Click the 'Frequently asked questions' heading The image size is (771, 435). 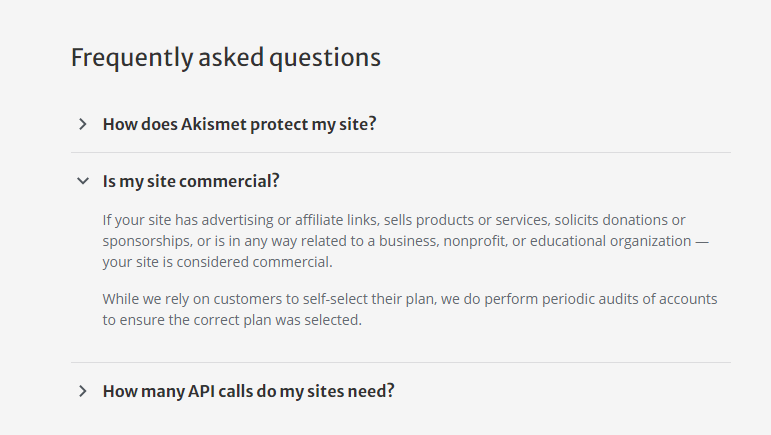pyautogui.click(x=226, y=58)
